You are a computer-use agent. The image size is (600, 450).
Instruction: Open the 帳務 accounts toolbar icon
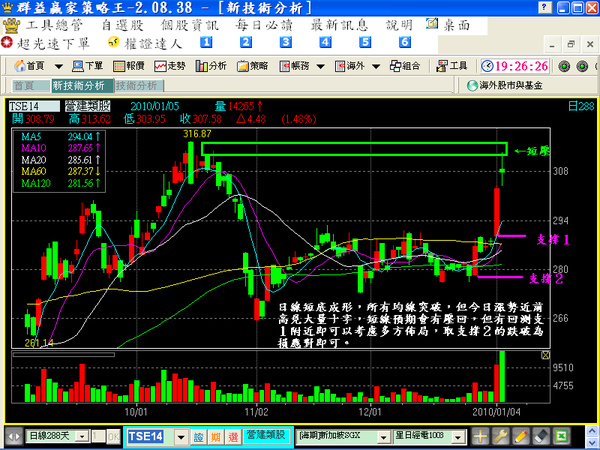(x=294, y=66)
